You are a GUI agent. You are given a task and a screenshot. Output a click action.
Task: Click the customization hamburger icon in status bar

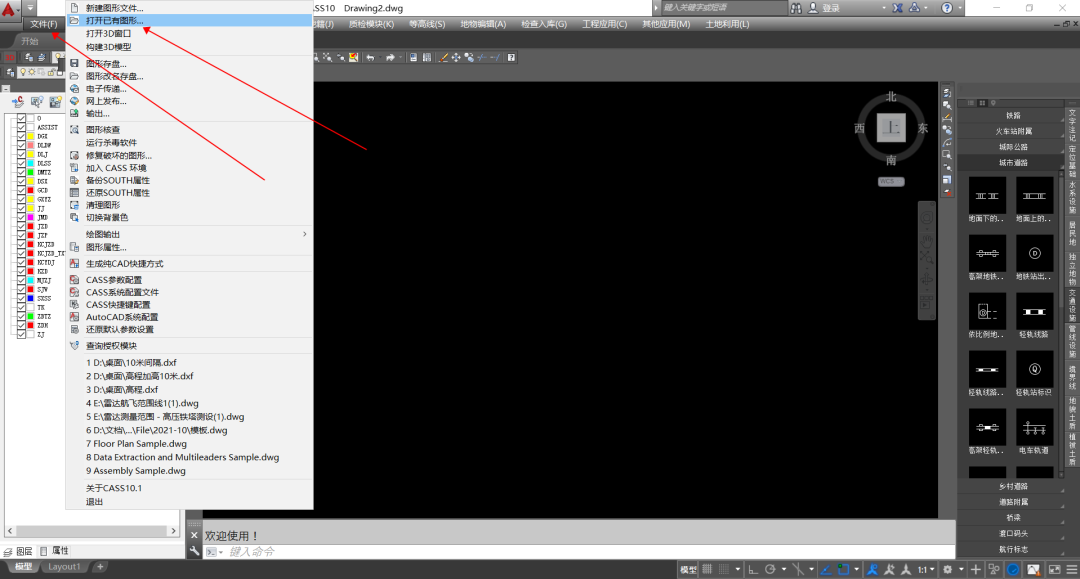pyautogui.click(x=1071, y=569)
